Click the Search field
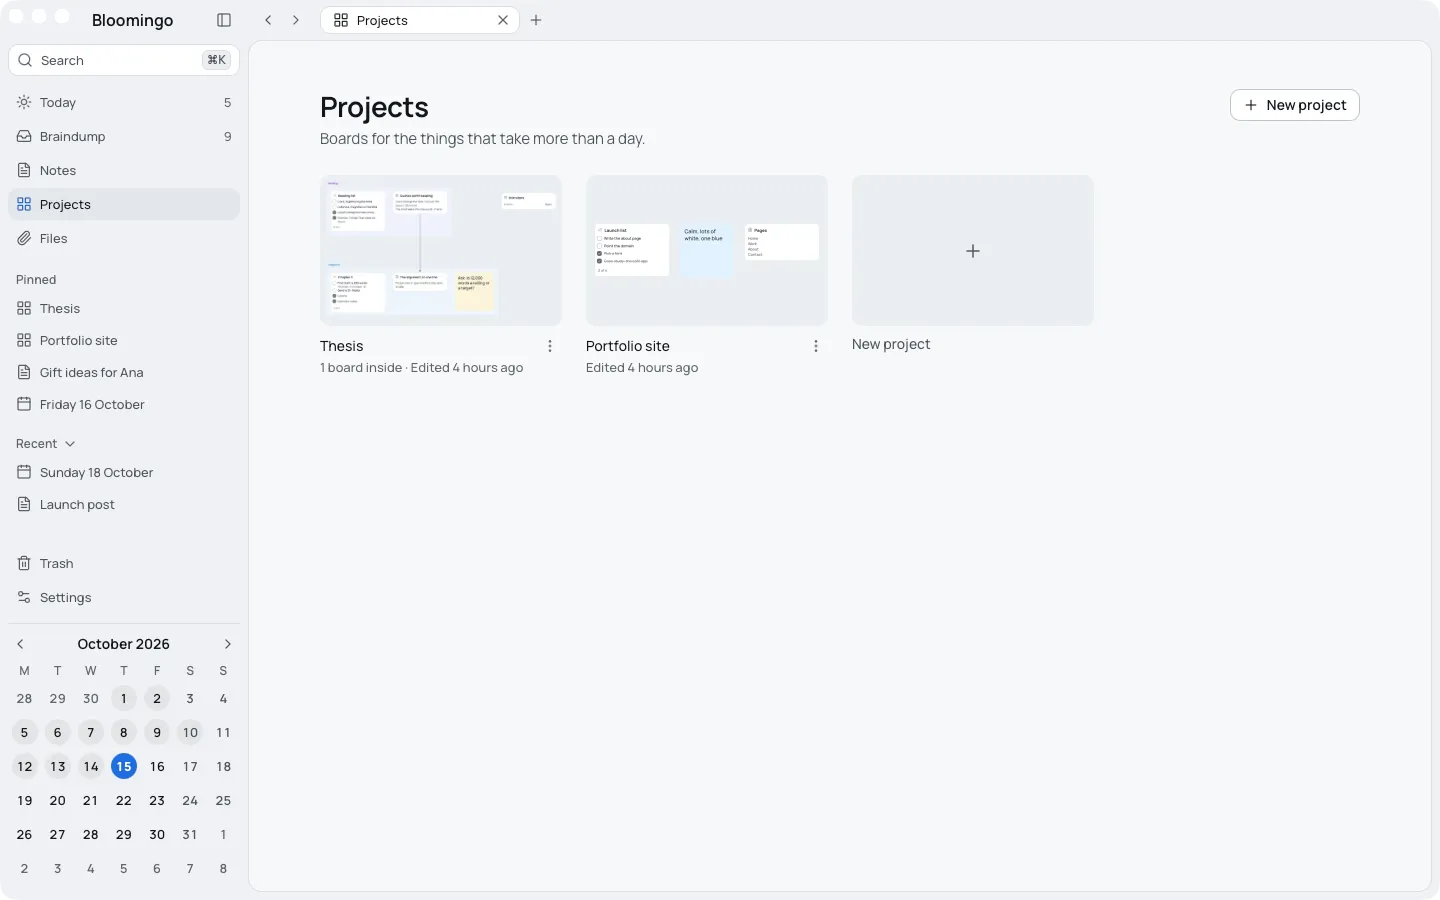The height and width of the screenshot is (900, 1440). (x=124, y=60)
